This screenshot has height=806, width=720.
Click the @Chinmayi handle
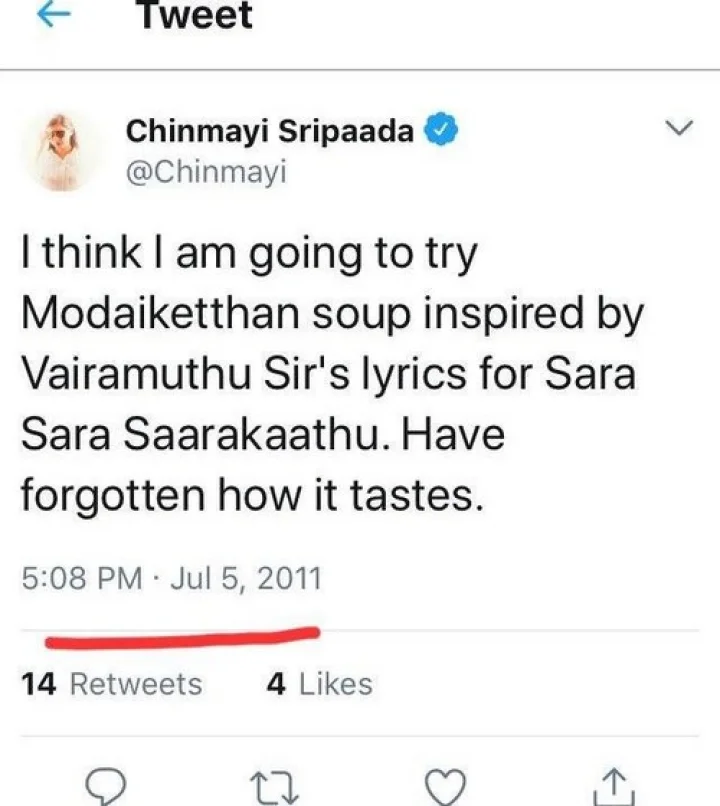click(206, 172)
